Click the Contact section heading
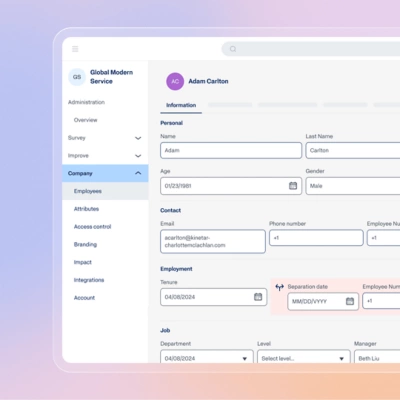 point(170,210)
